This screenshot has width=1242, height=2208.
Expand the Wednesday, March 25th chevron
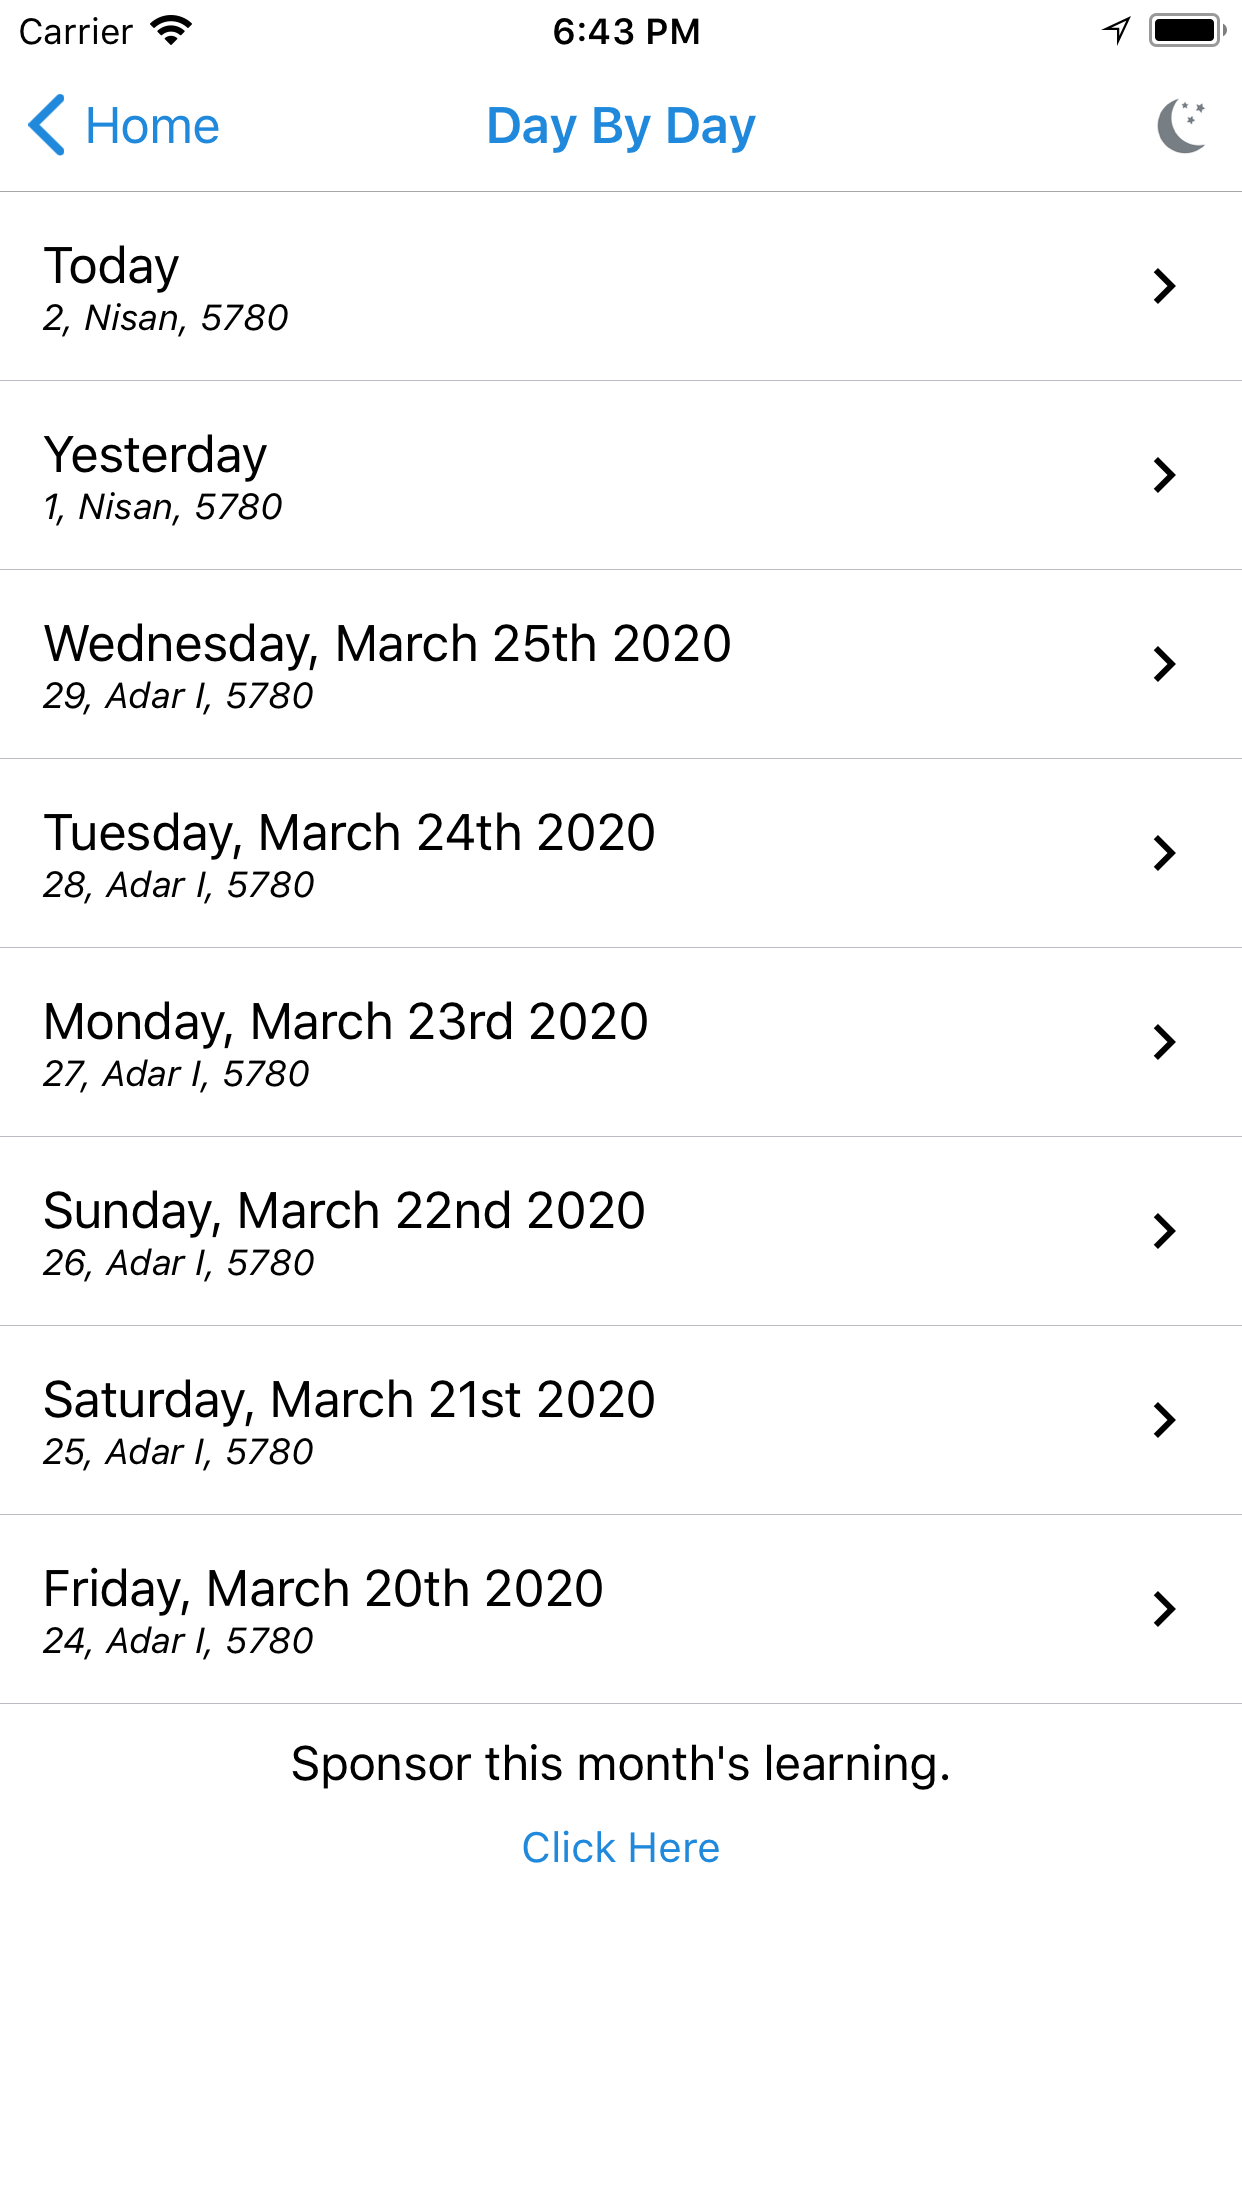[x=1164, y=664]
